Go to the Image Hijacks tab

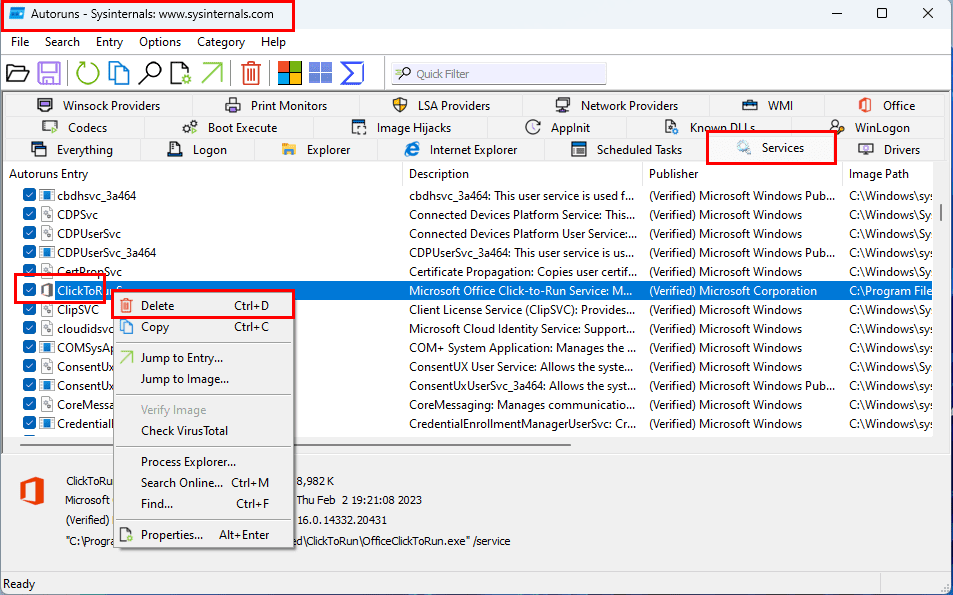401,128
